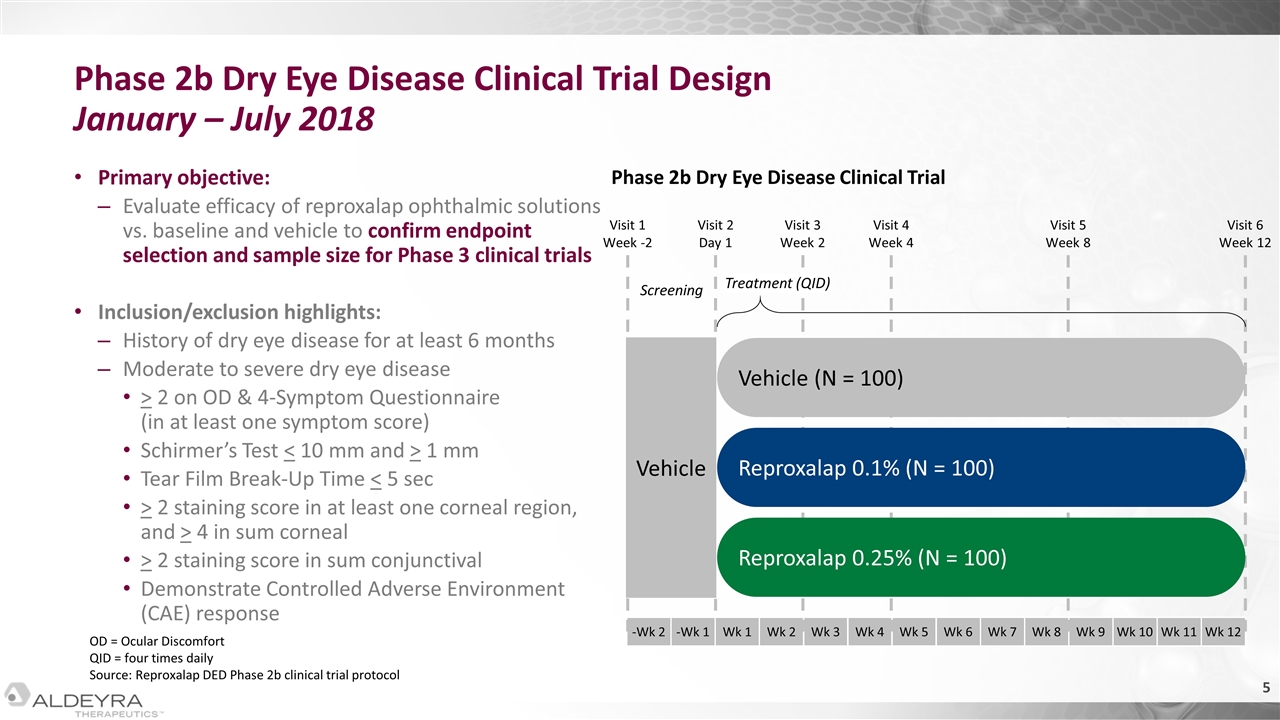Select the 'Visit 4 Week 4' label

[x=891, y=234]
